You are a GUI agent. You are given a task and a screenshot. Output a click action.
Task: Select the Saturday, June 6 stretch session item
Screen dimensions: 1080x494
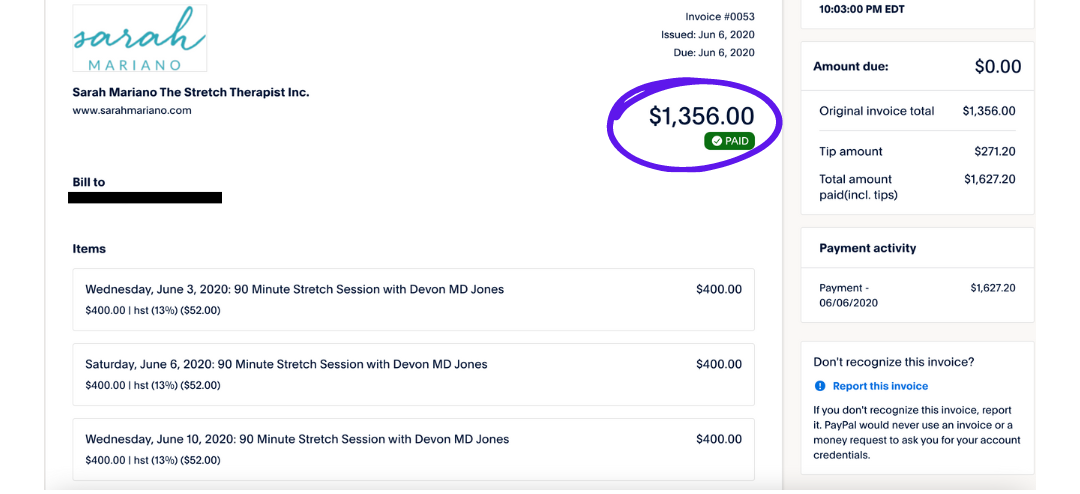[x=413, y=374]
